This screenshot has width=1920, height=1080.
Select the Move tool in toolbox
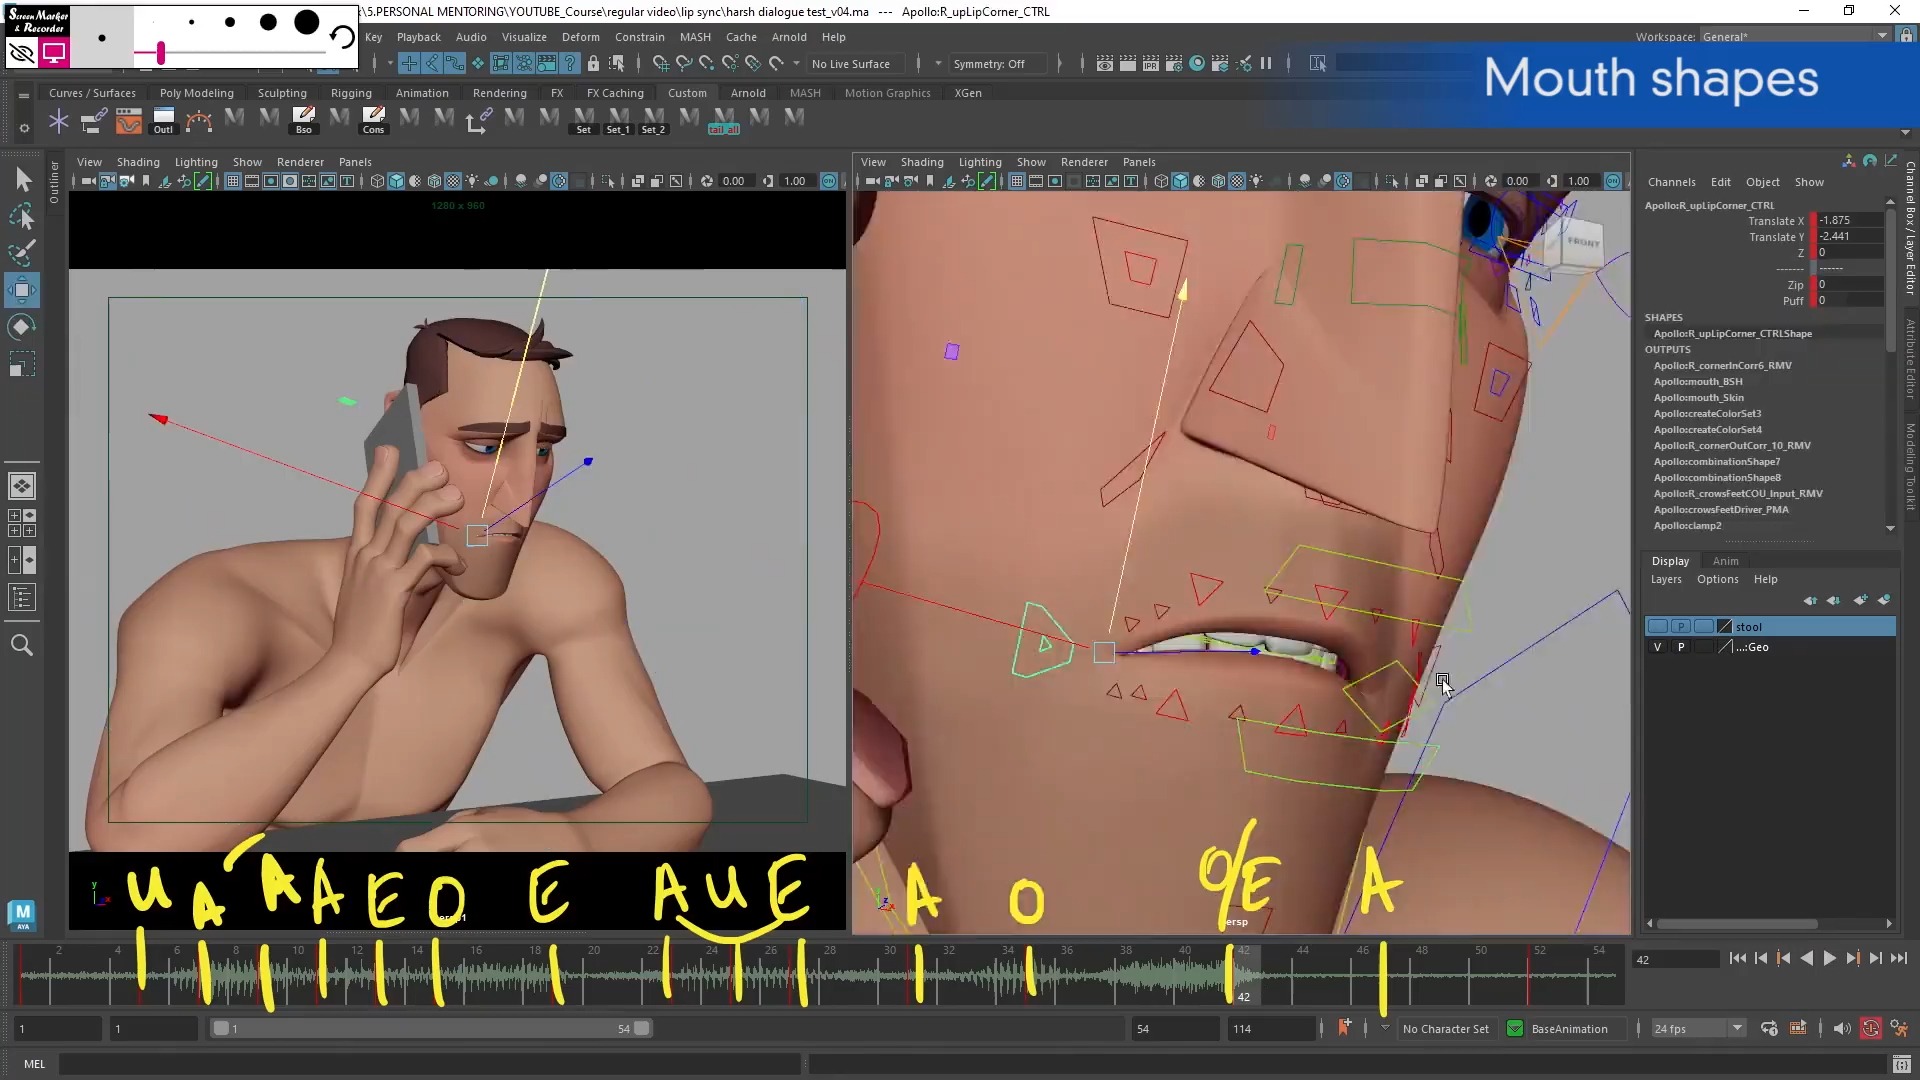(22, 290)
